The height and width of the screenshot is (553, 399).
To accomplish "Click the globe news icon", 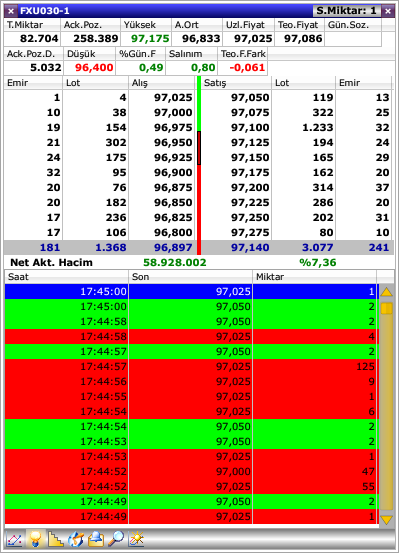I will pyautogui.click(x=76, y=540).
